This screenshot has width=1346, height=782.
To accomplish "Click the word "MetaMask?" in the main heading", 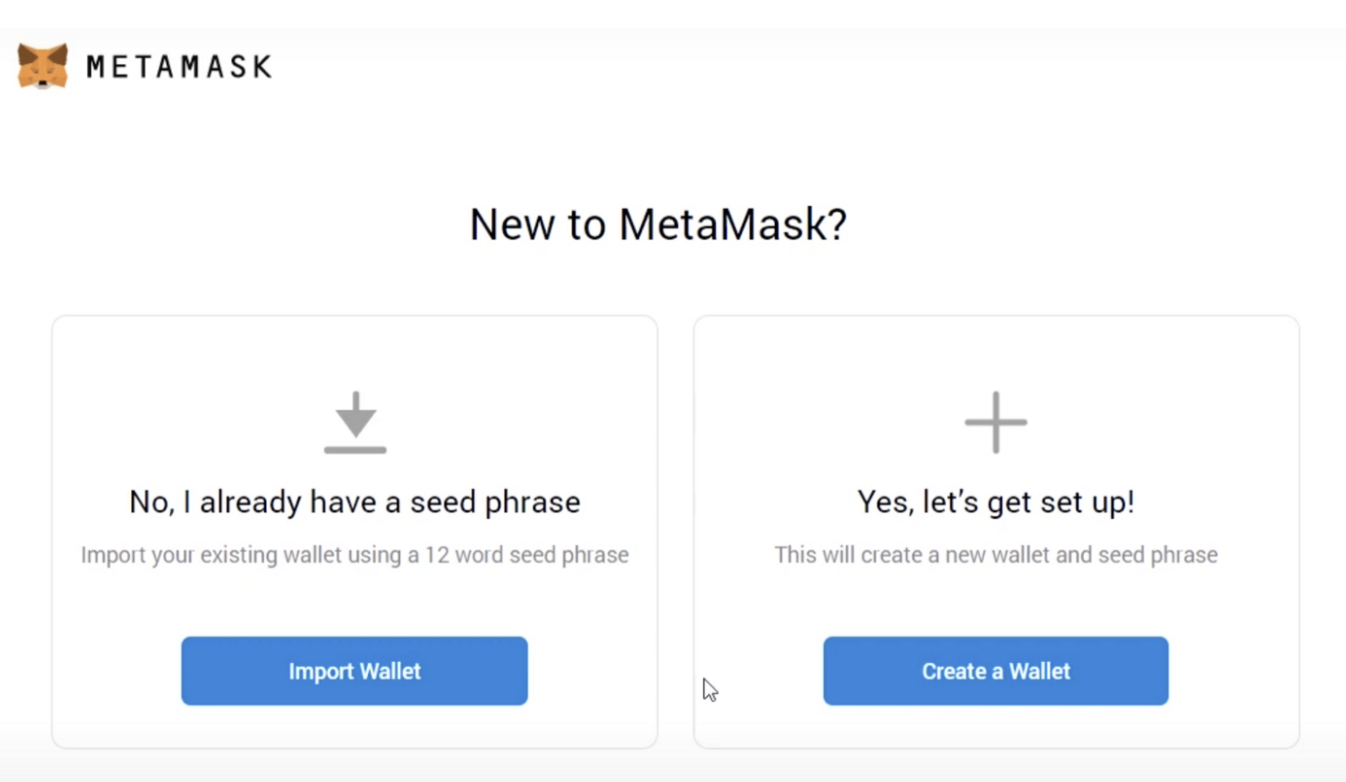I will tap(733, 224).
